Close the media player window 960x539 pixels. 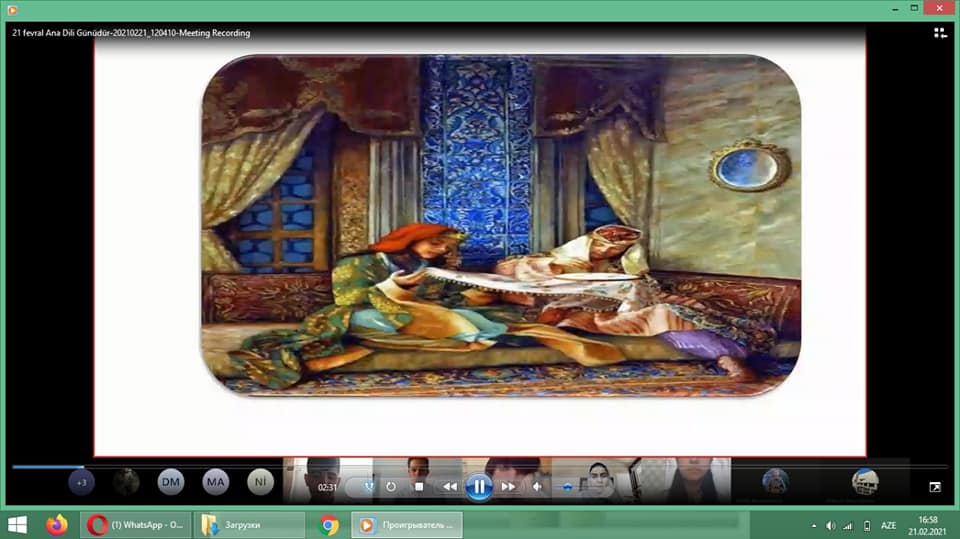(x=940, y=8)
